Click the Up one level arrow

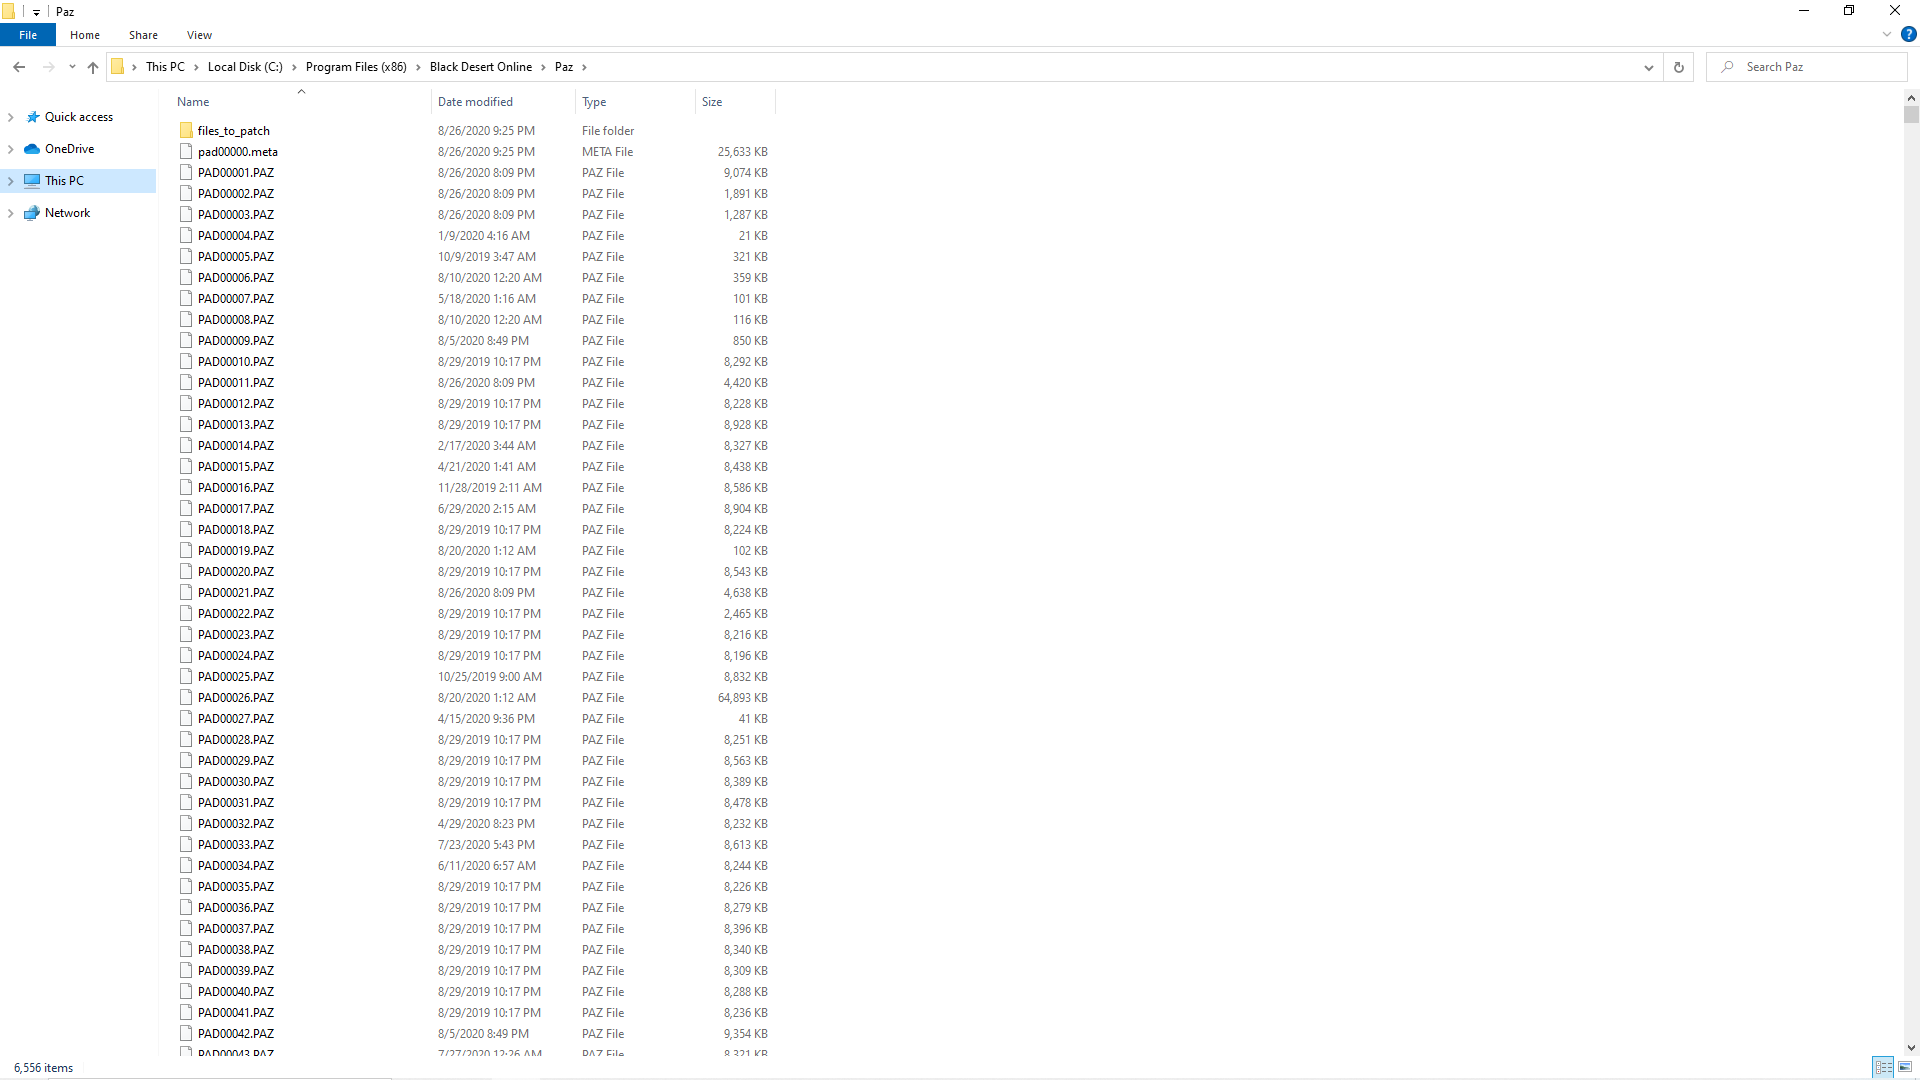pyautogui.click(x=93, y=67)
